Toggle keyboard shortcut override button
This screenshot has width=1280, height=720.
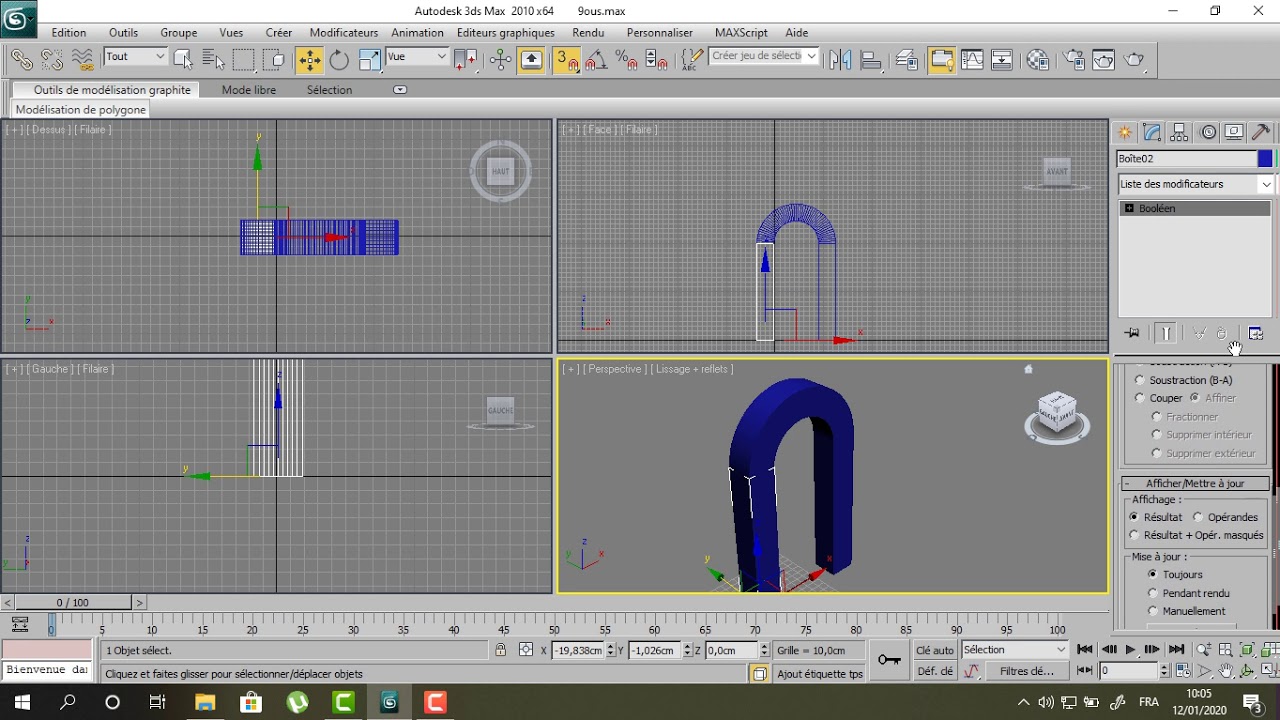pyautogui.click(x=532, y=60)
